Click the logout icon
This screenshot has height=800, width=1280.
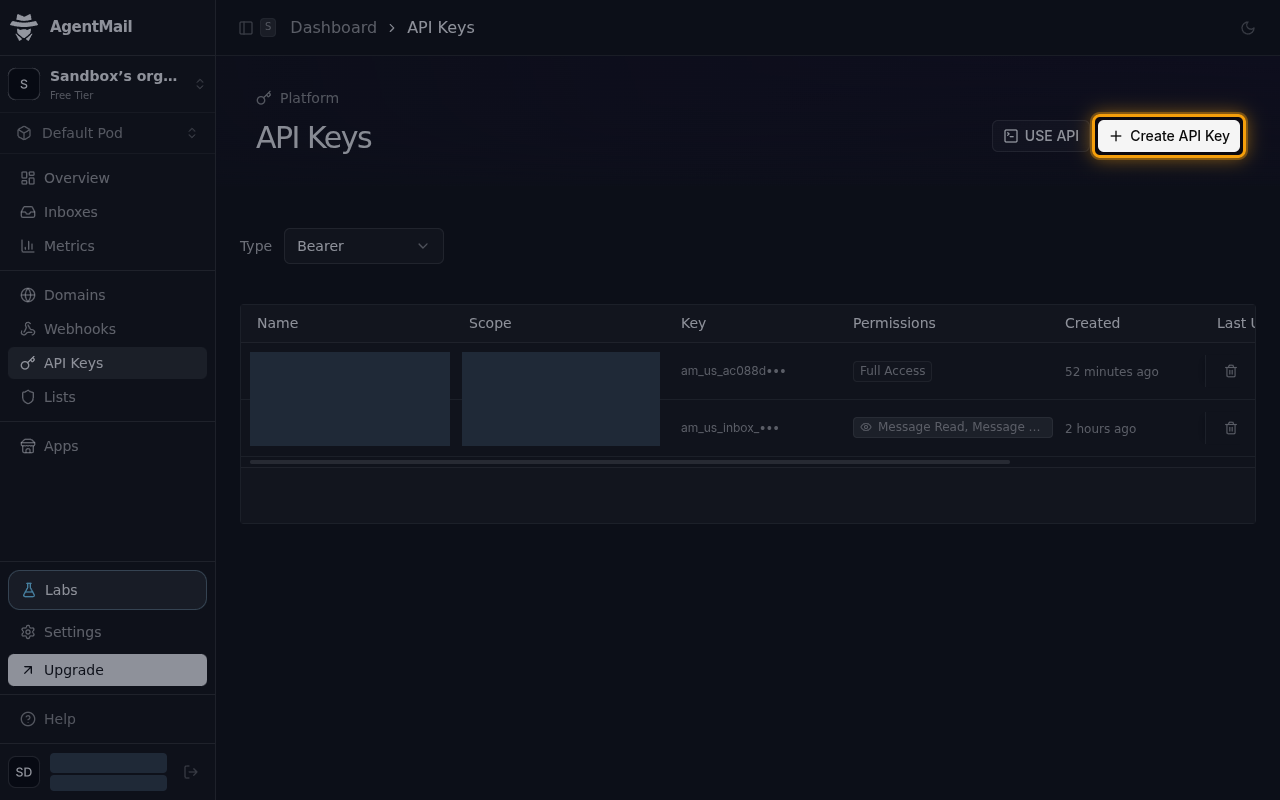pyautogui.click(x=191, y=772)
